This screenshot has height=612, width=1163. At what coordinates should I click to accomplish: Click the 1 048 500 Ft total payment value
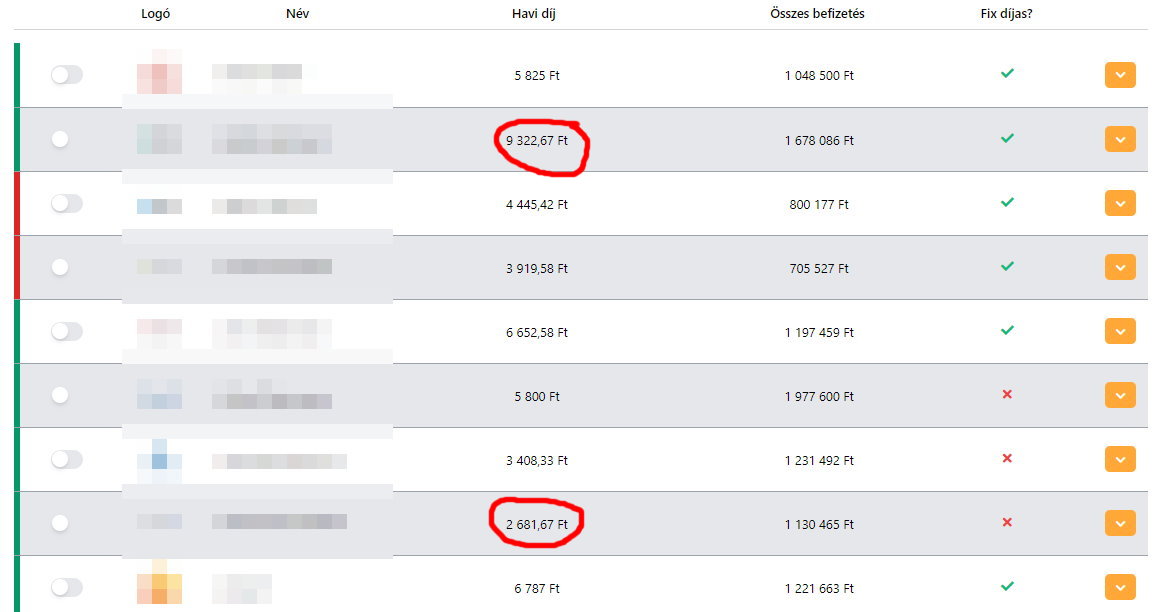pyautogui.click(x=819, y=76)
